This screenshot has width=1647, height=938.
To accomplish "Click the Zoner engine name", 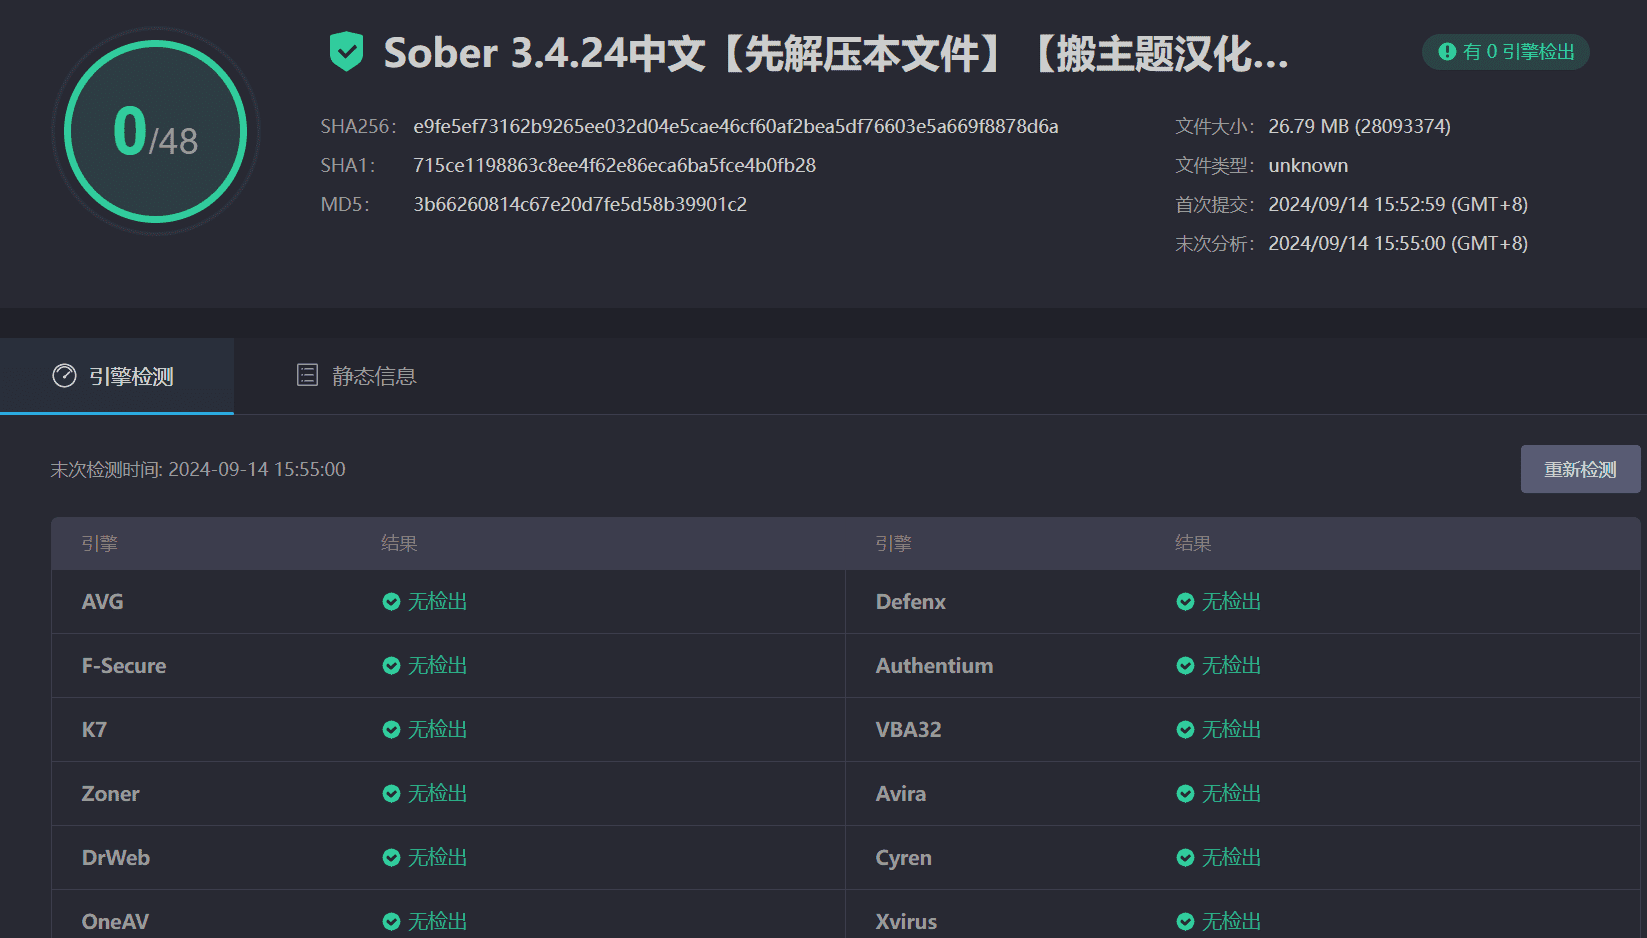I will (x=110, y=794).
